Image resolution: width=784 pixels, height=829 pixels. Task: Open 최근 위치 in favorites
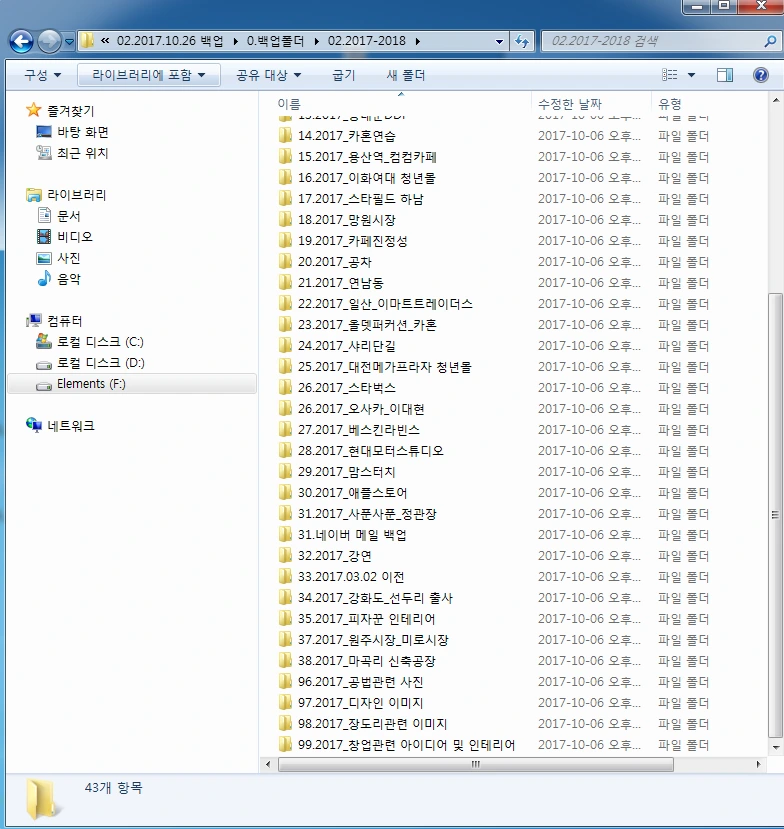(x=83, y=153)
